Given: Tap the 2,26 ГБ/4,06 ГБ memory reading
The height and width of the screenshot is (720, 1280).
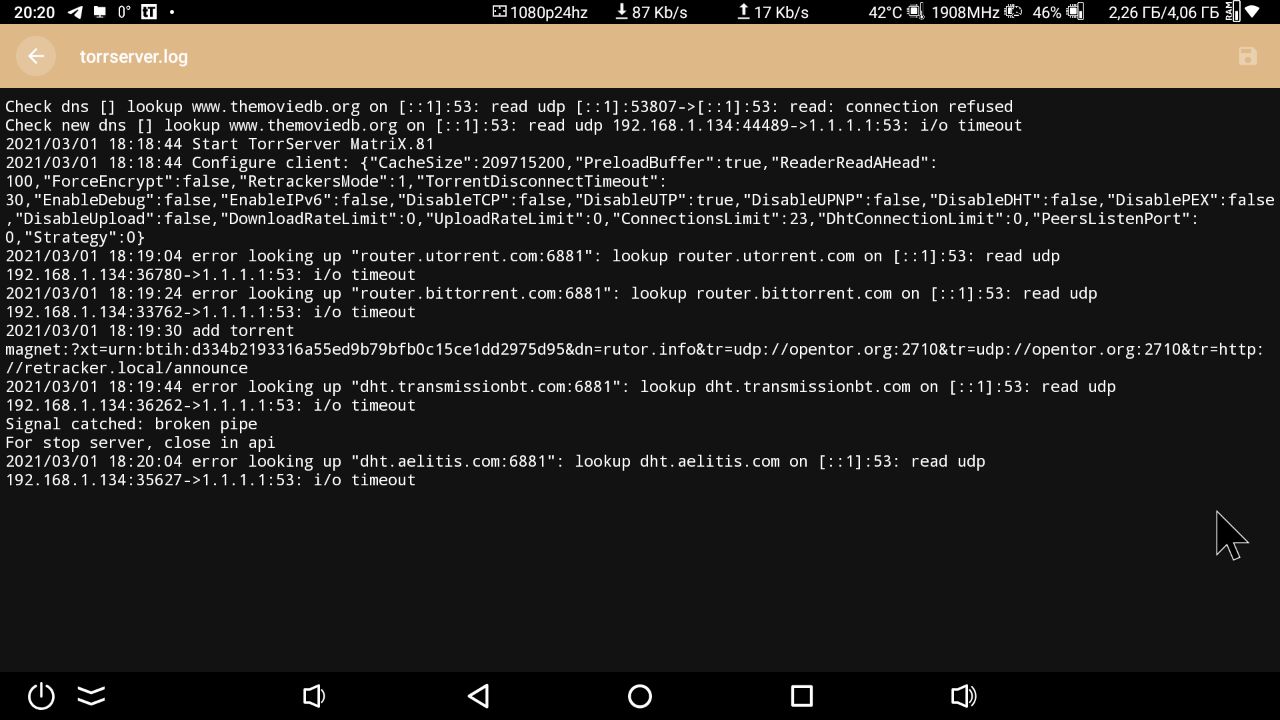Looking at the screenshot, I should click(x=1164, y=12).
